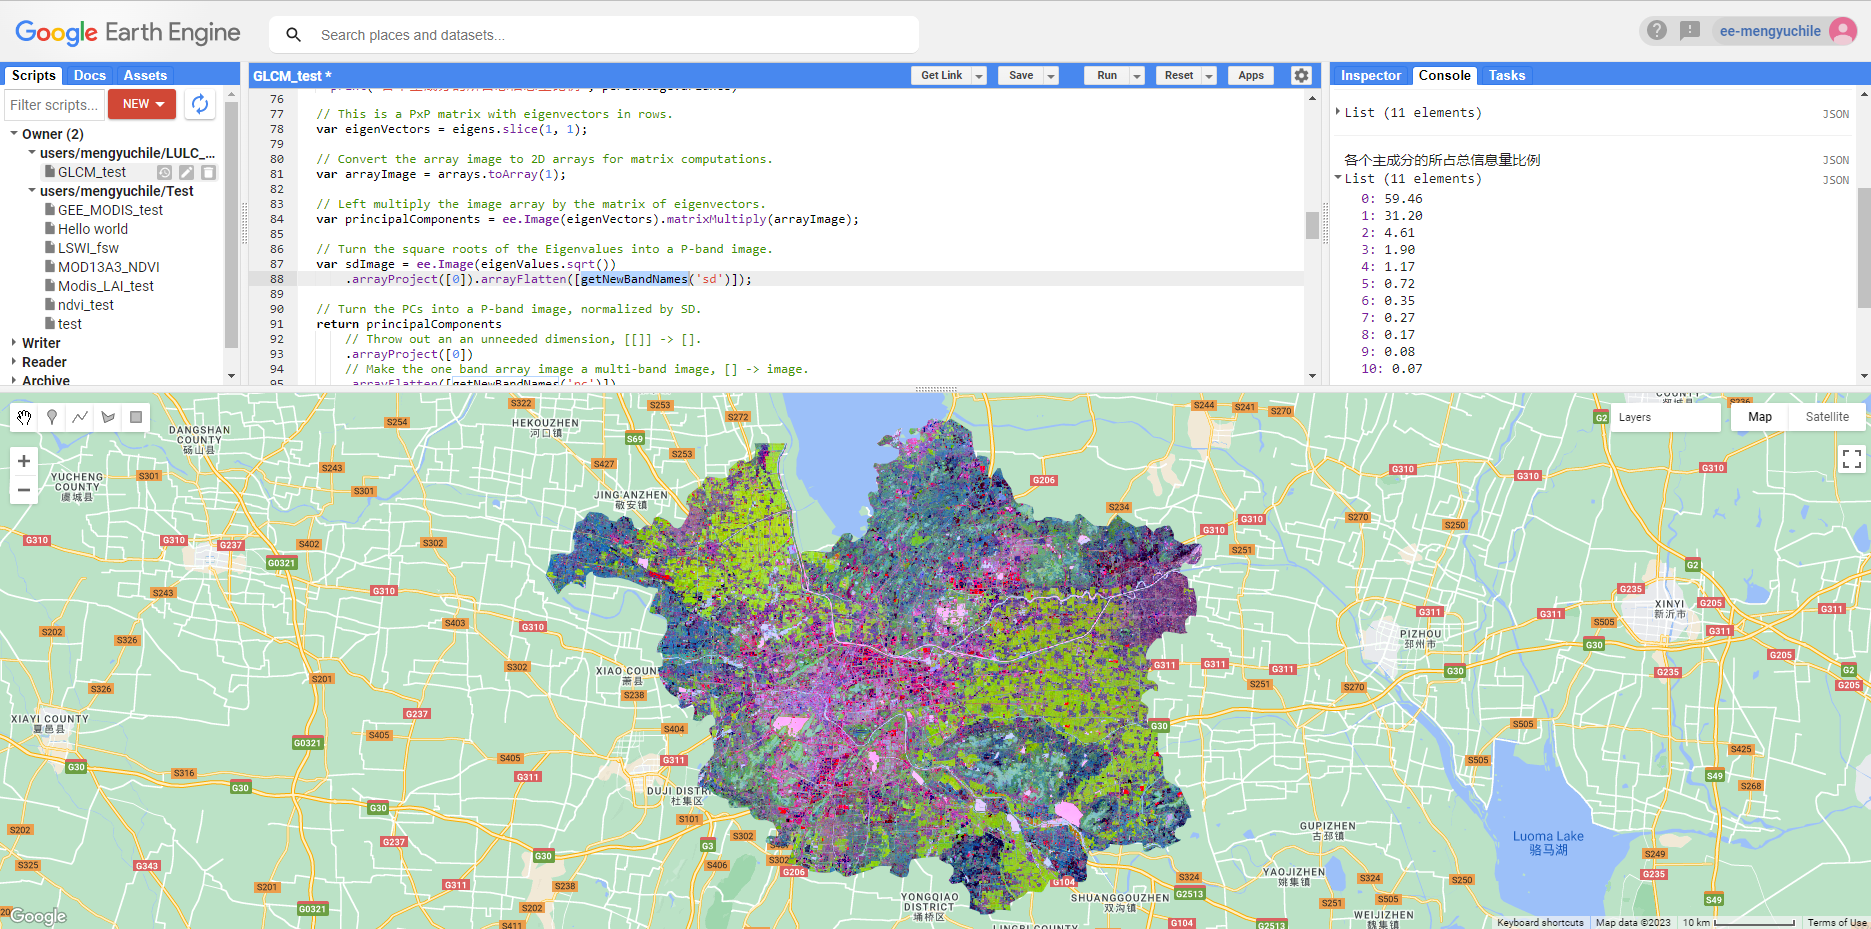Switch to the Console tab
Screen dimensions: 1871x929
[1444, 76]
